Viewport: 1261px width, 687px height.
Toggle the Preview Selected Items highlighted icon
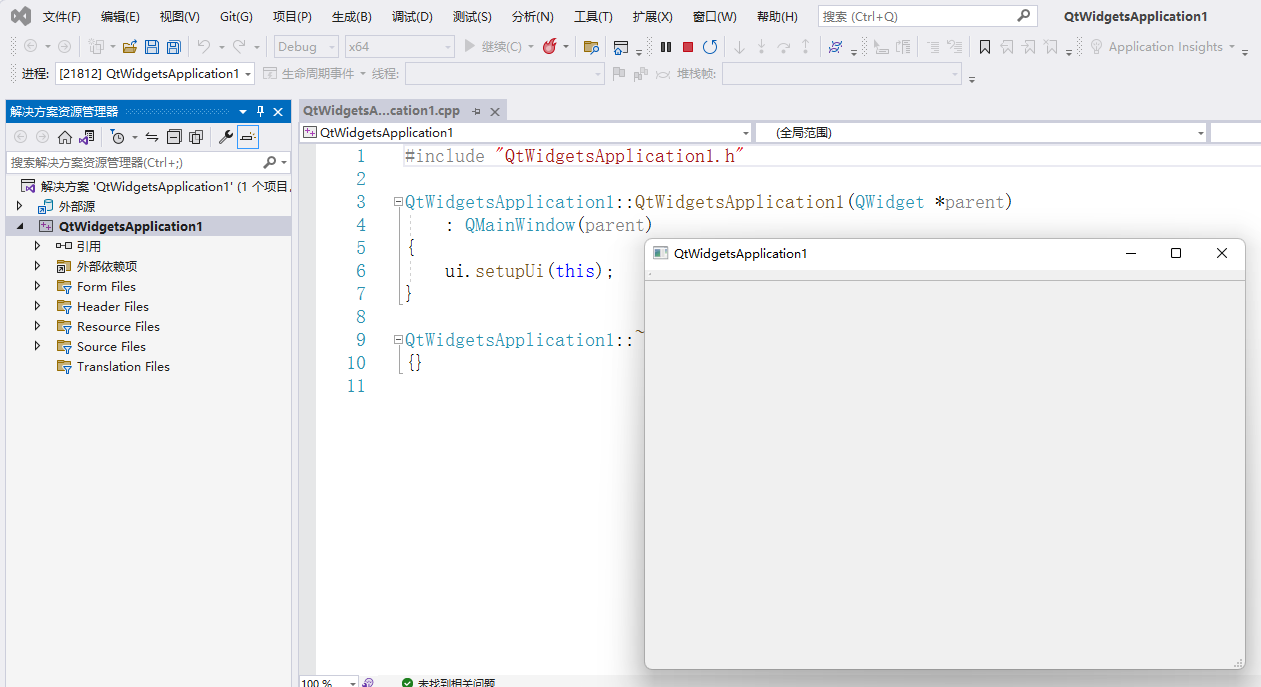click(x=246, y=137)
